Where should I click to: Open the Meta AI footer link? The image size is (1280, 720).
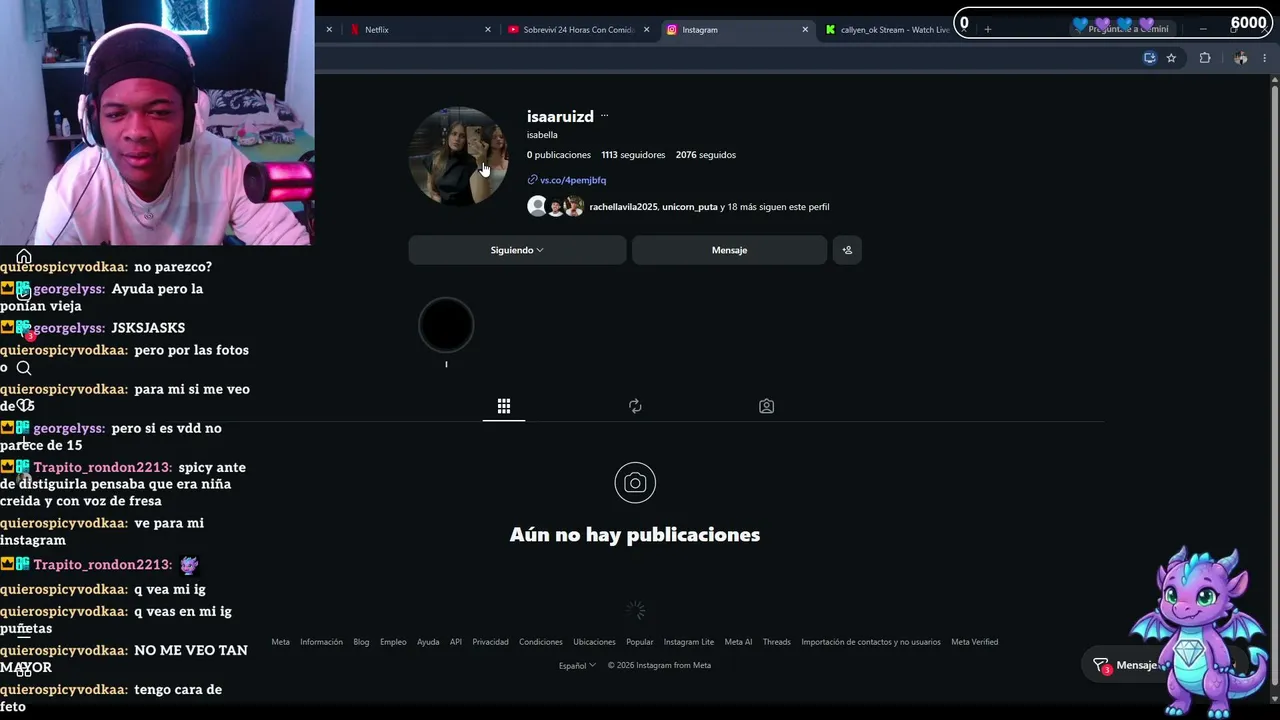[x=738, y=642]
